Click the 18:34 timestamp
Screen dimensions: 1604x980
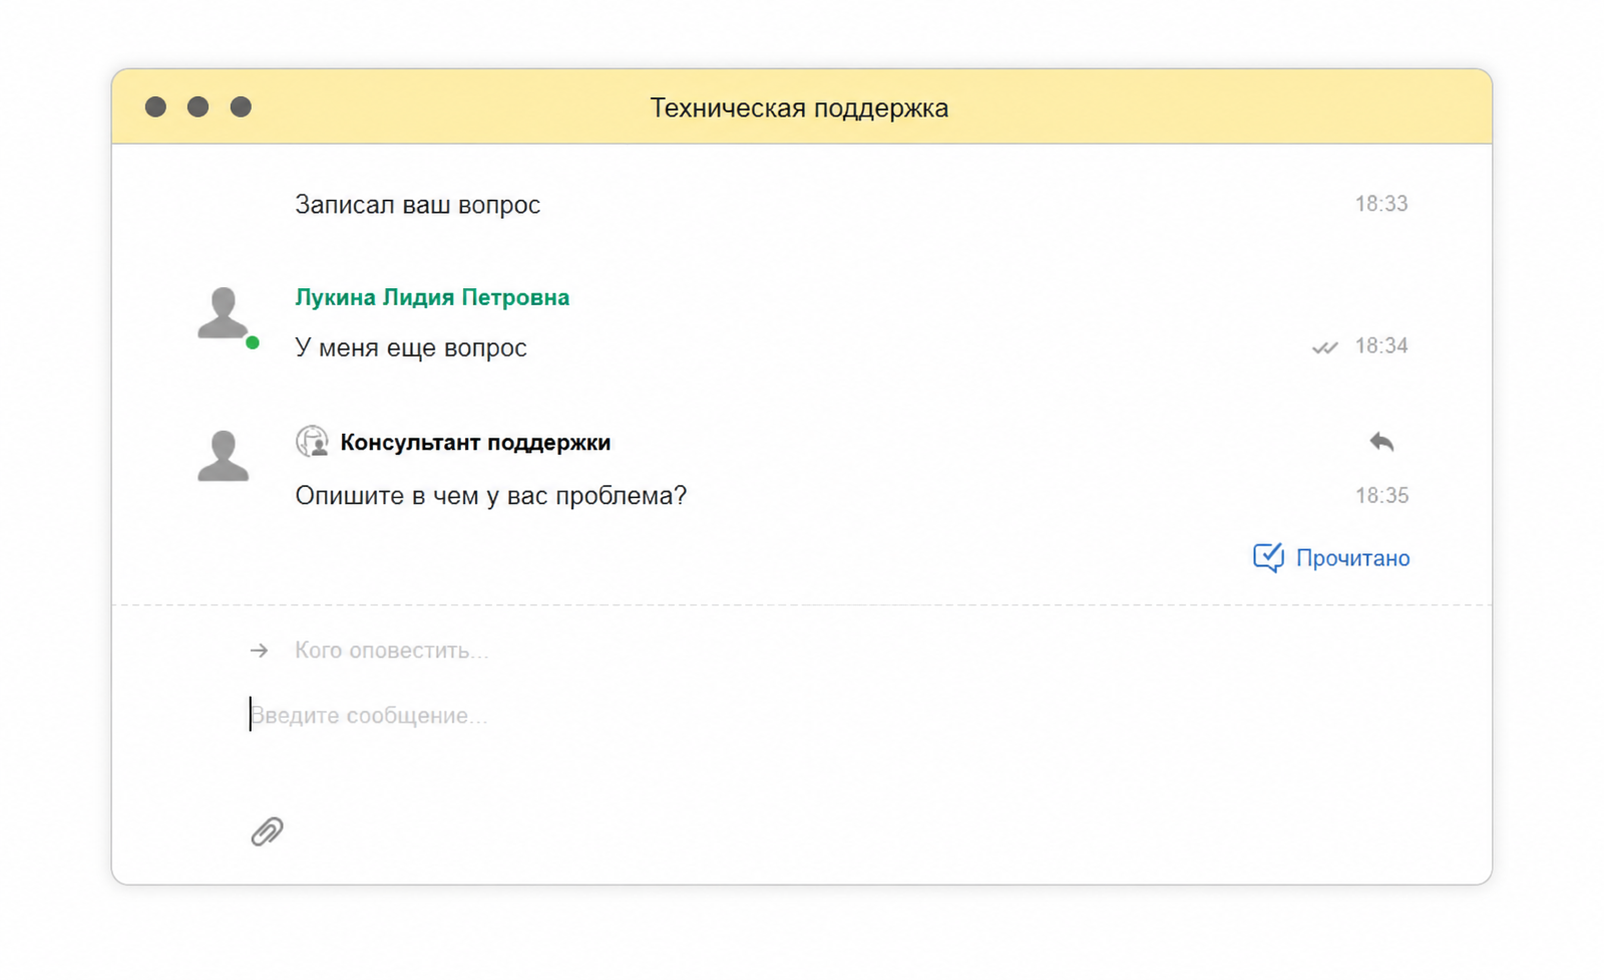pyautogui.click(x=1381, y=346)
